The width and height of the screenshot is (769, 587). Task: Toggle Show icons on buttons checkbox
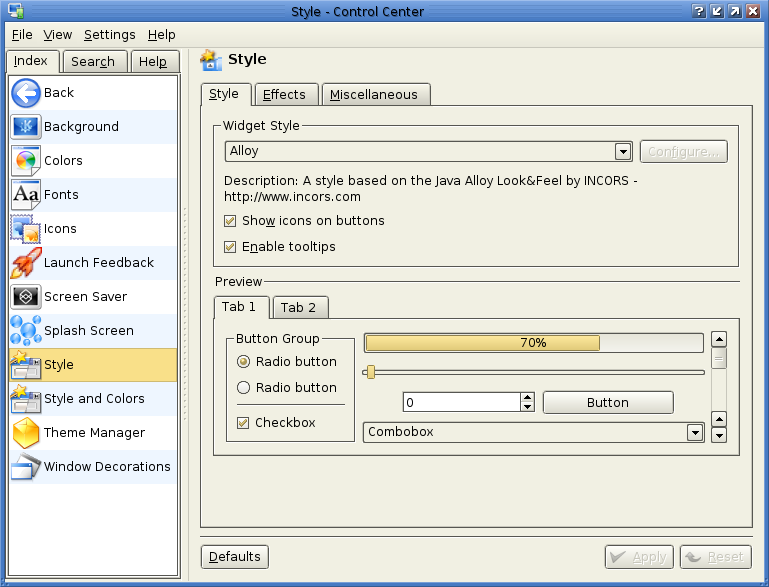pyautogui.click(x=230, y=221)
